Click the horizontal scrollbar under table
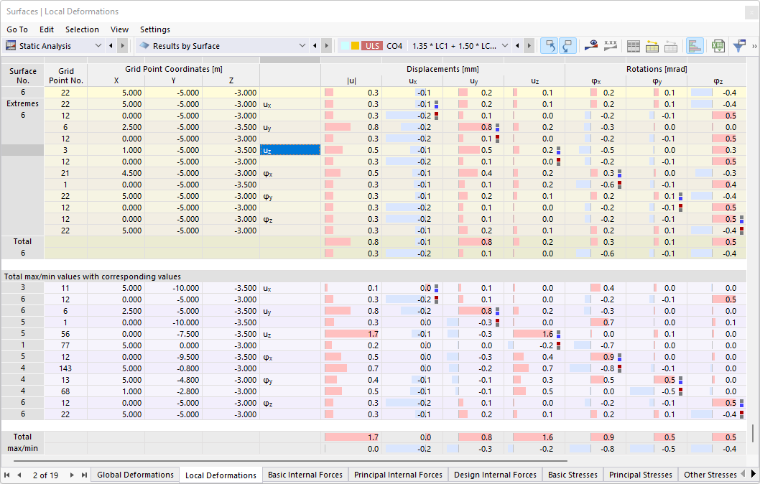Viewport: 760px width, 484px height. 290,461
